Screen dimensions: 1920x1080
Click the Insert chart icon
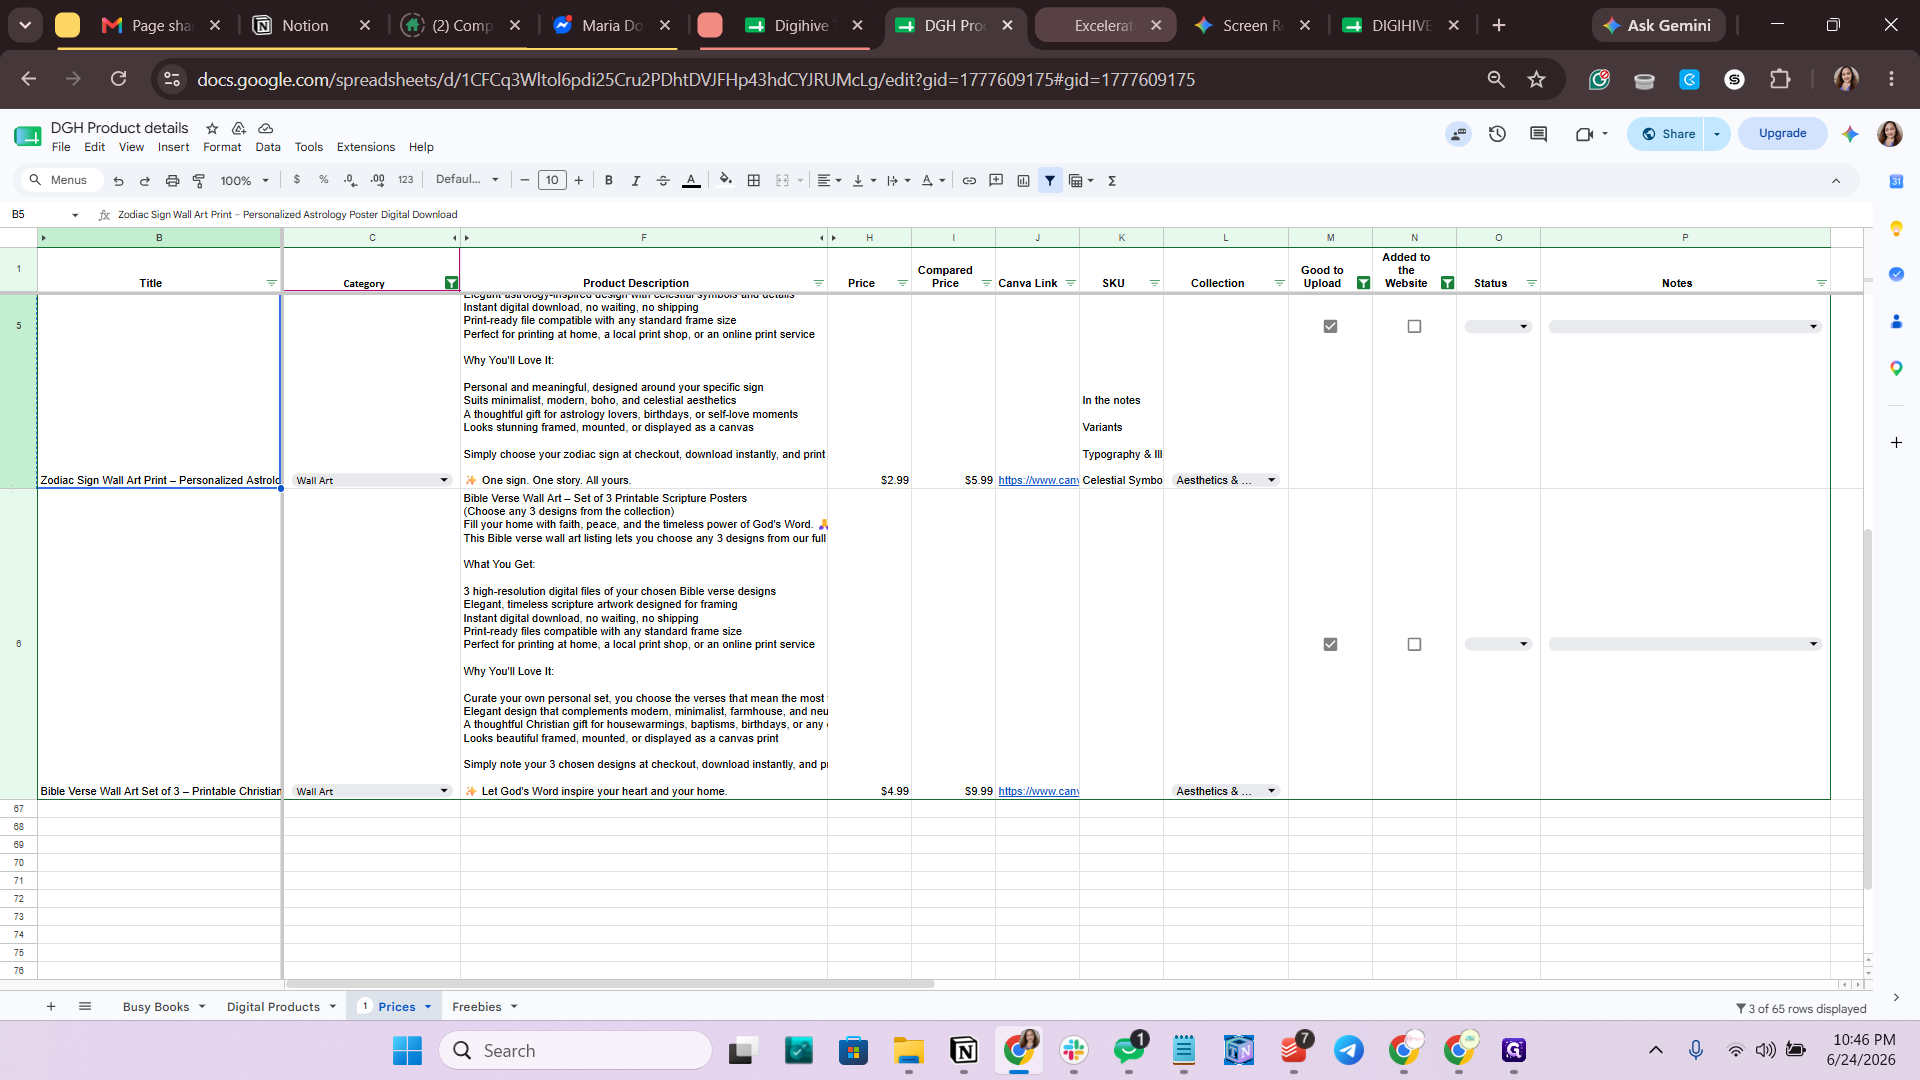tap(1023, 180)
